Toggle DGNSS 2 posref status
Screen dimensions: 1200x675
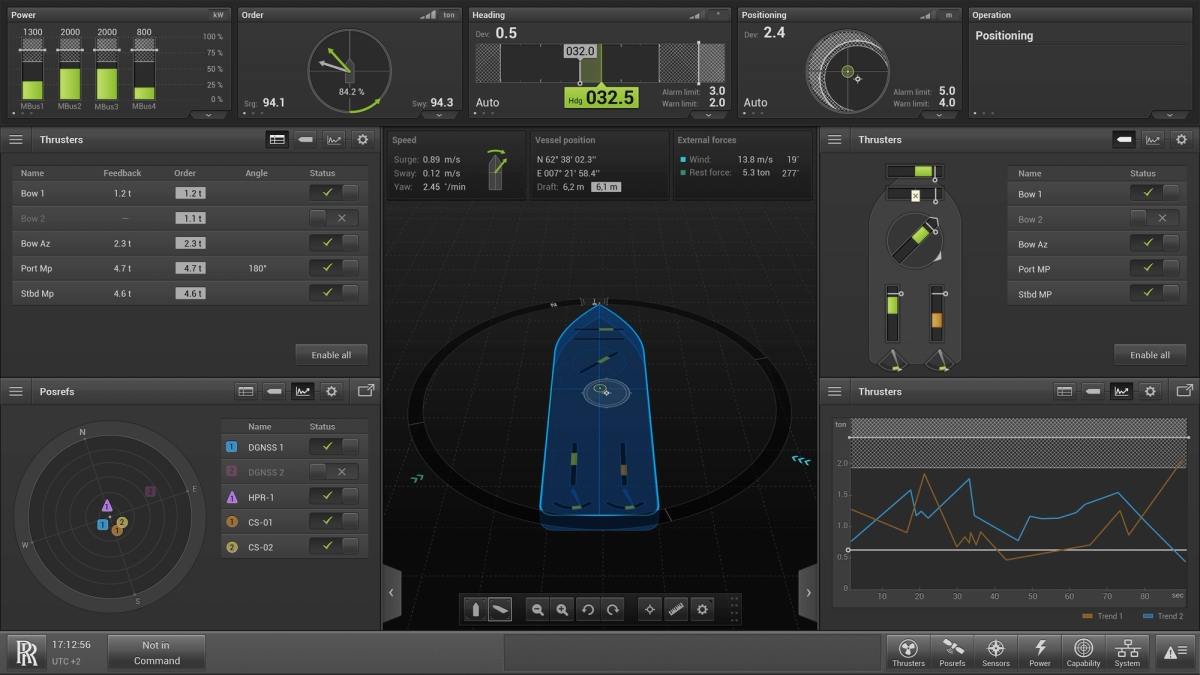coord(334,471)
